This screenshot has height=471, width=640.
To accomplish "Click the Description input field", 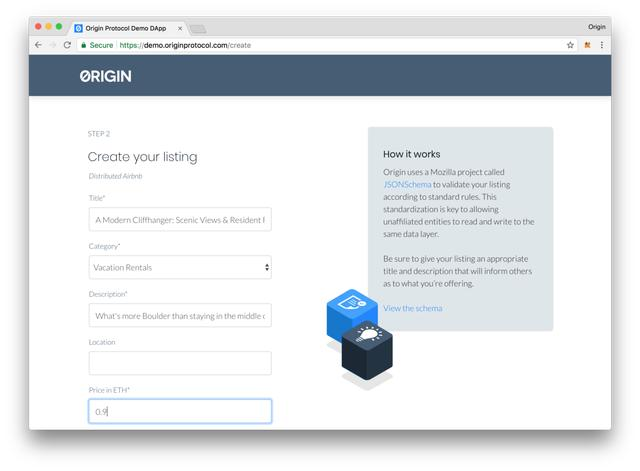I will click(x=180, y=315).
